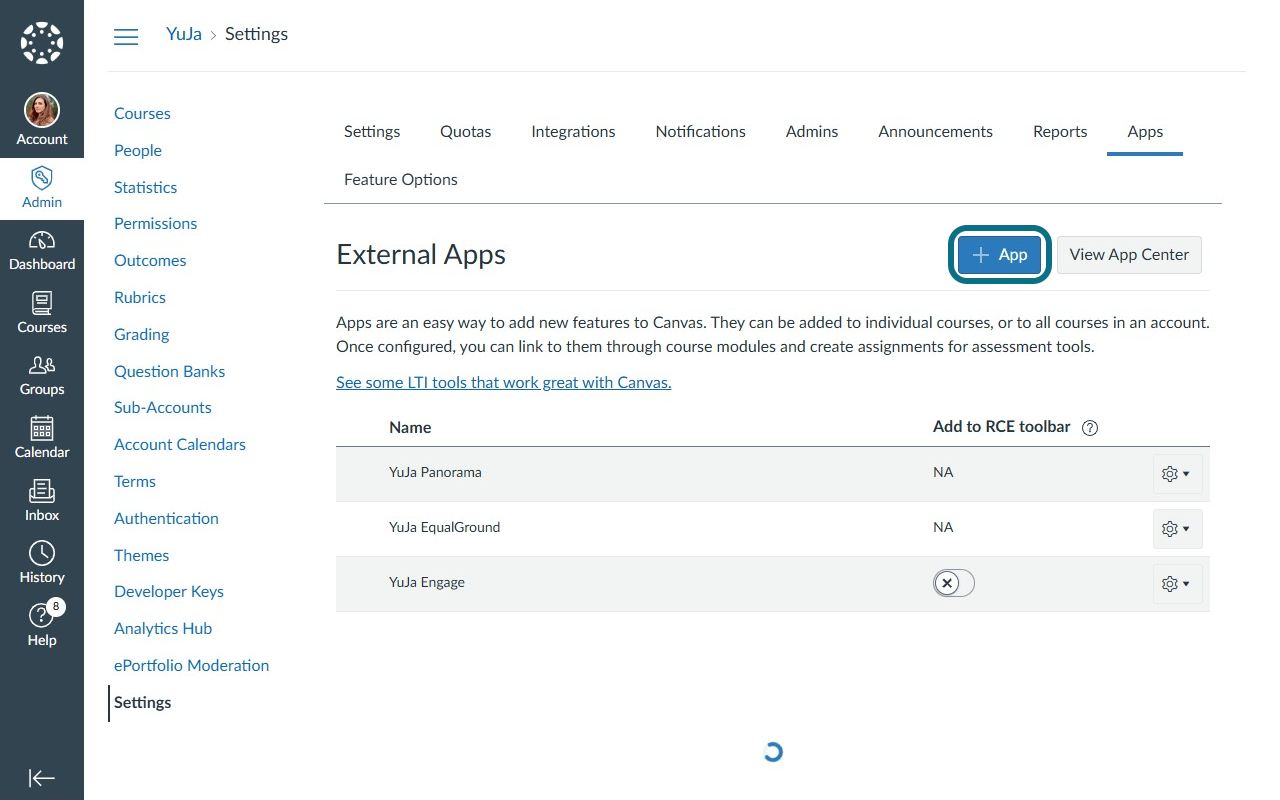Open Courses in account sidebar menu

click(142, 114)
